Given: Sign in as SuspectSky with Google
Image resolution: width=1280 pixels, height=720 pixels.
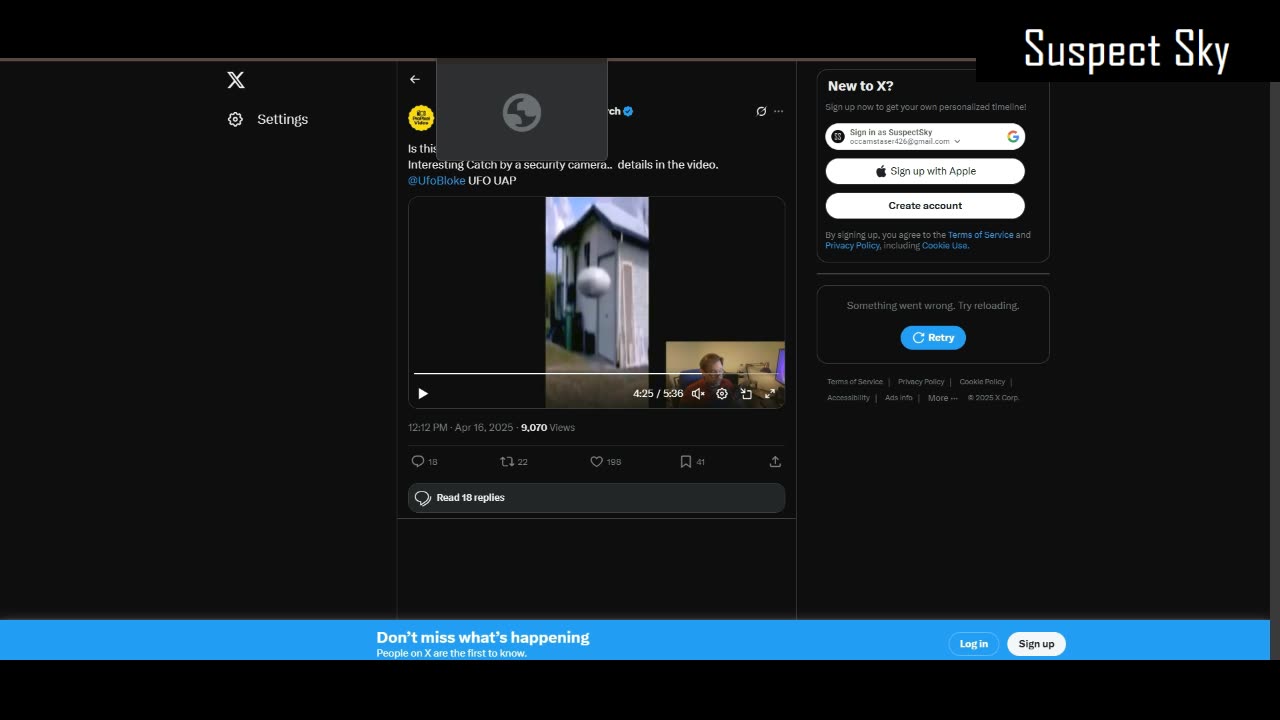Looking at the screenshot, I should pos(925,137).
